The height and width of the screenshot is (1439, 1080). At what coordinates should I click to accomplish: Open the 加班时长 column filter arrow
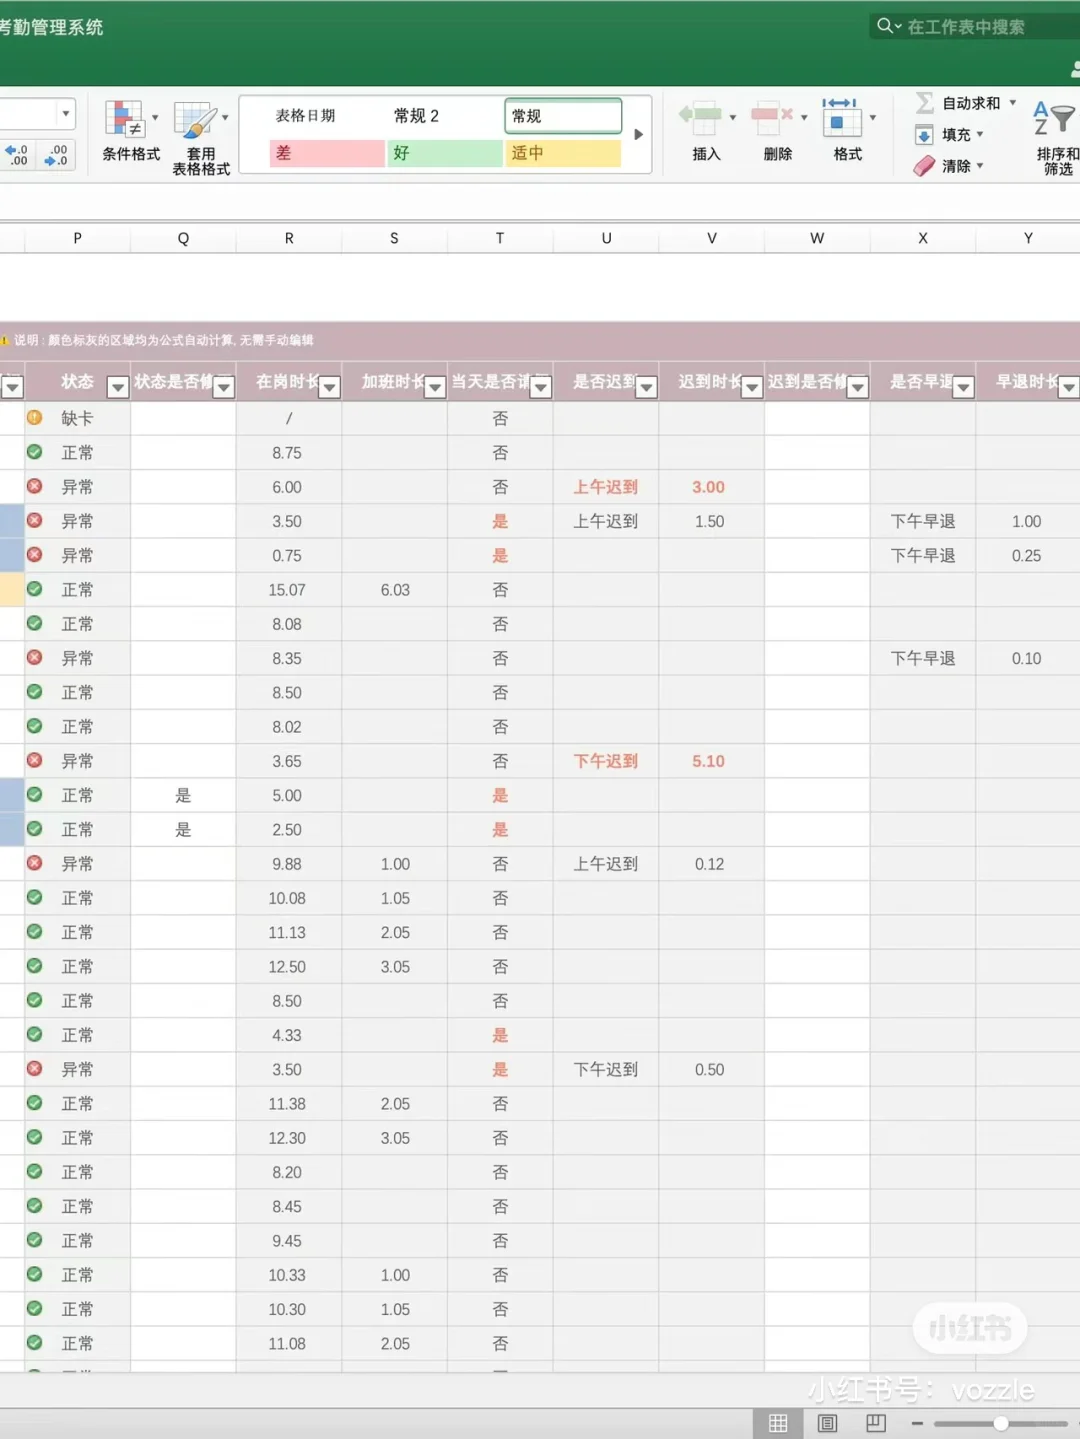pos(434,387)
